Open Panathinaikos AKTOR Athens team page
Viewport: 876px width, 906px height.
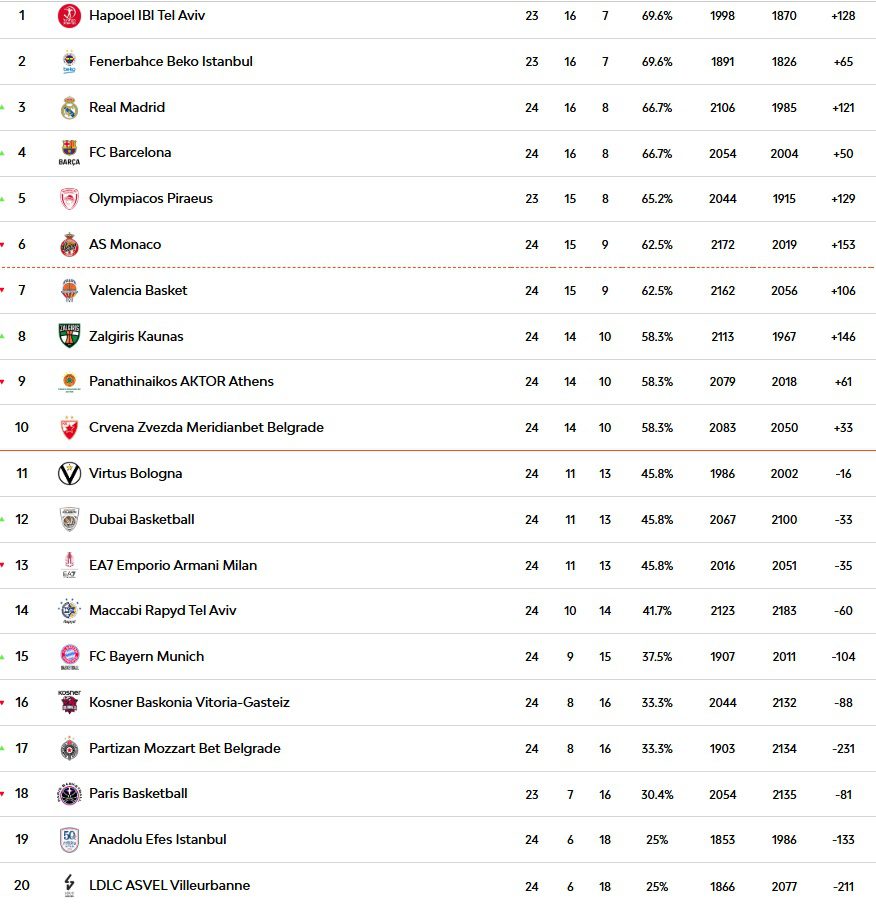181,381
